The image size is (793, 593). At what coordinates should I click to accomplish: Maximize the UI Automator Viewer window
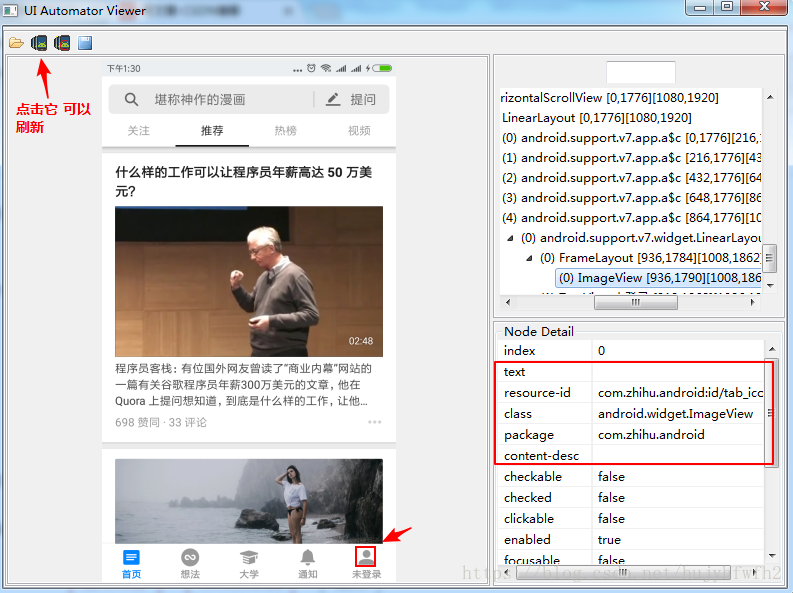[727, 7]
